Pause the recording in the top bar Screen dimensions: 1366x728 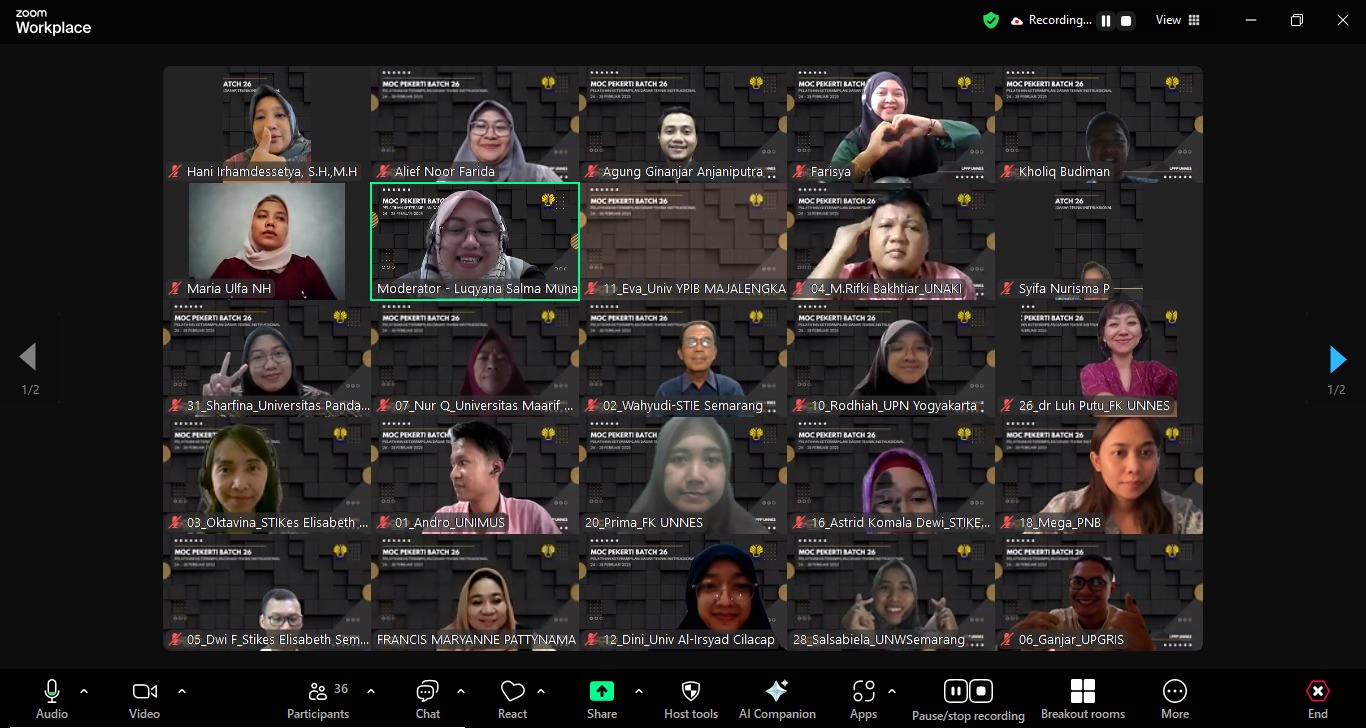coord(1106,20)
